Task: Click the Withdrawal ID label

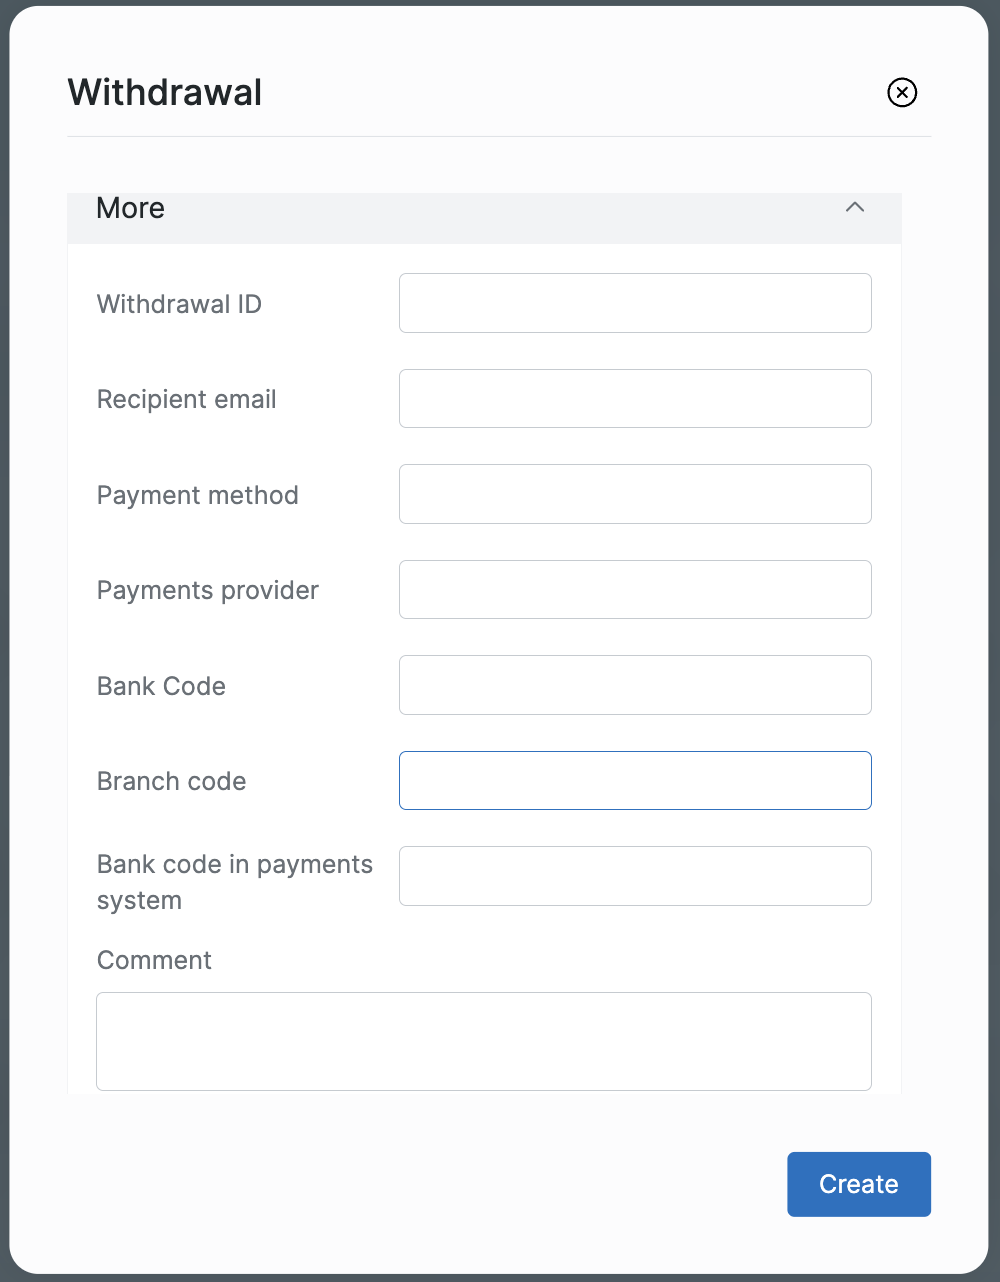Action: pyautogui.click(x=179, y=304)
